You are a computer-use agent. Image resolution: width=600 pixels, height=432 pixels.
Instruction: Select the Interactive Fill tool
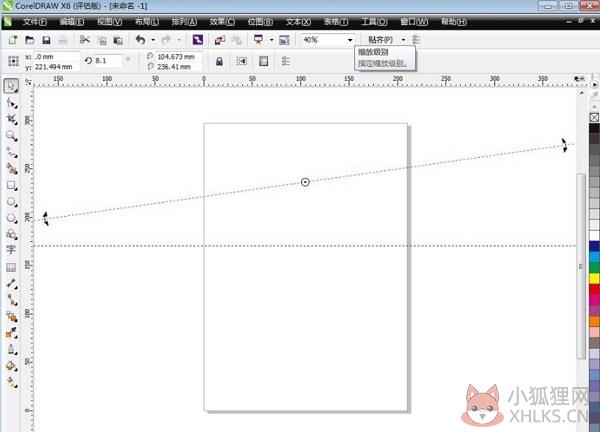point(11,382)
